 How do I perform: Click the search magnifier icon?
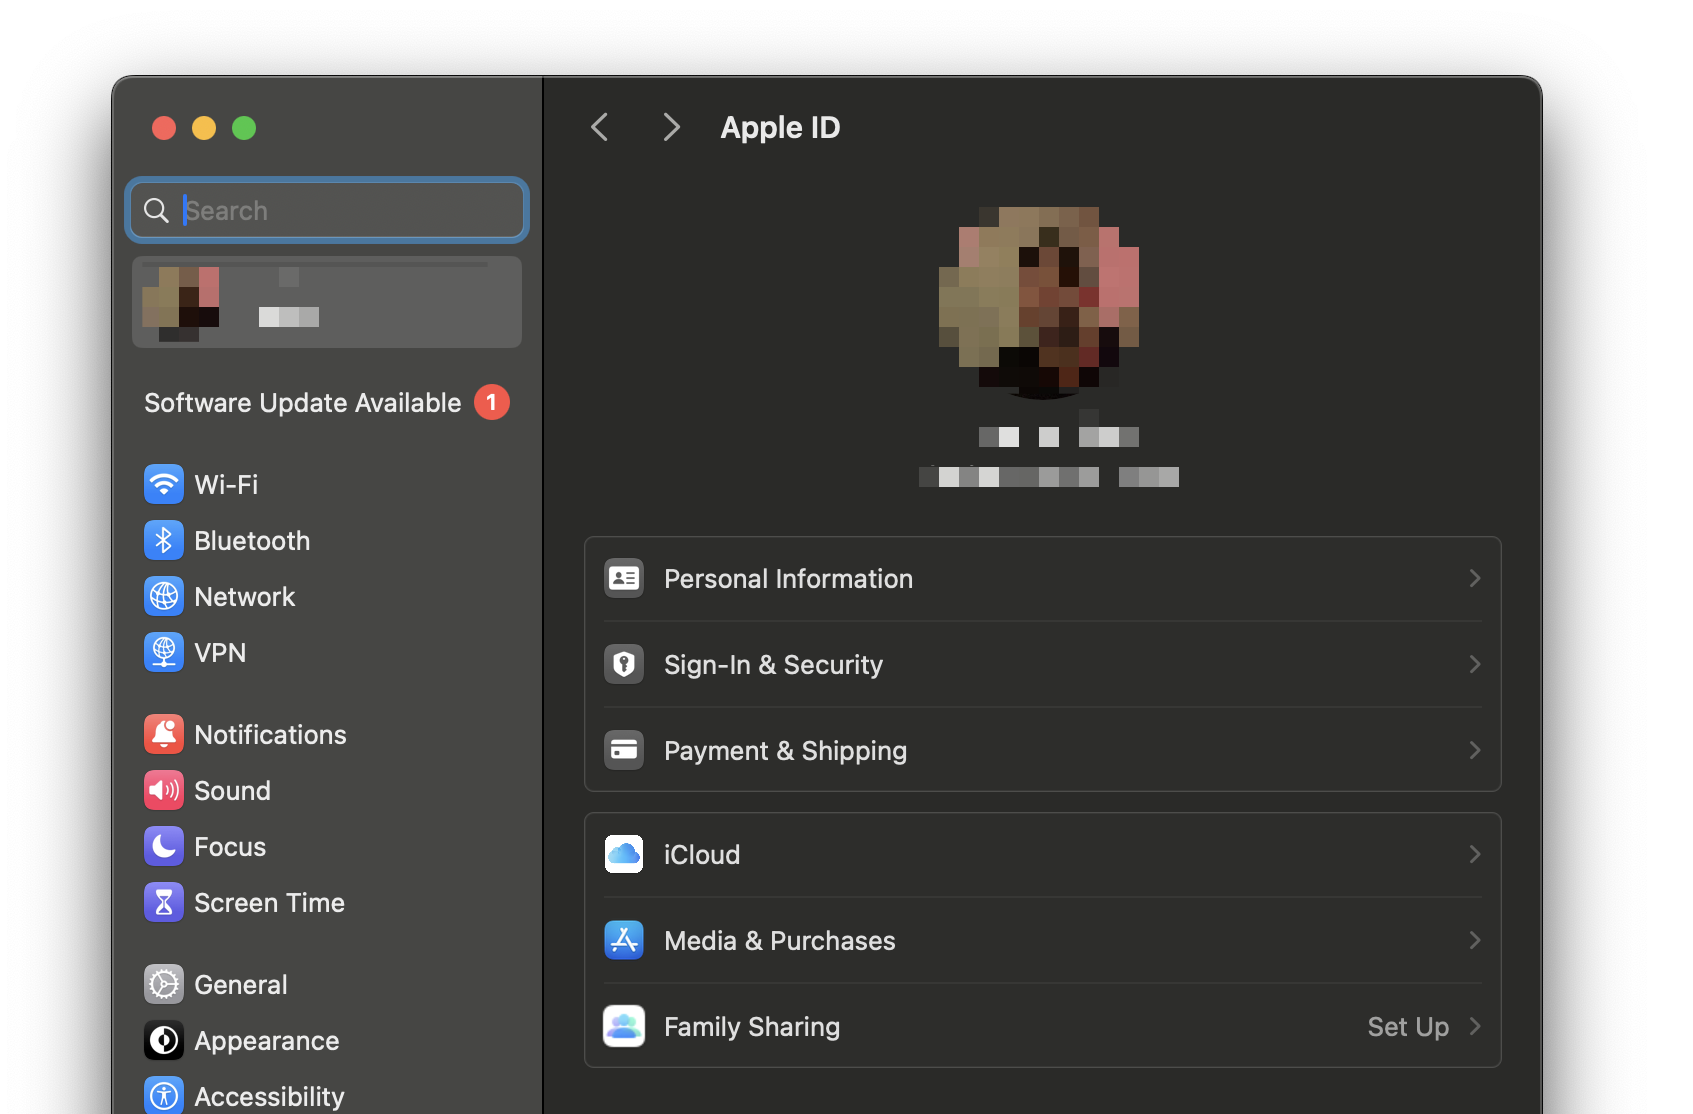(x=156, y=210)
